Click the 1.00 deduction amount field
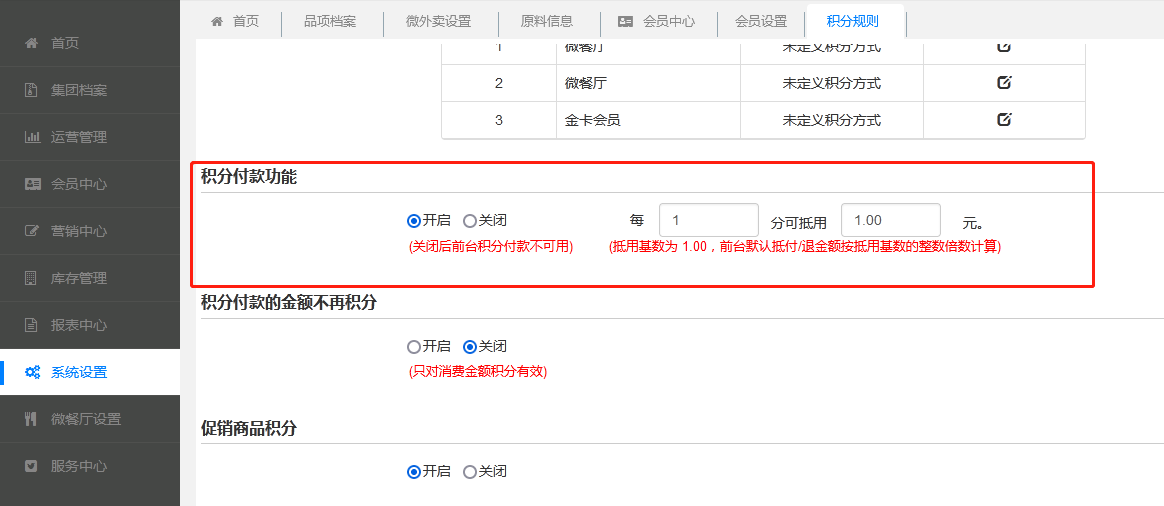1164x506 pixels. [890, 220]
